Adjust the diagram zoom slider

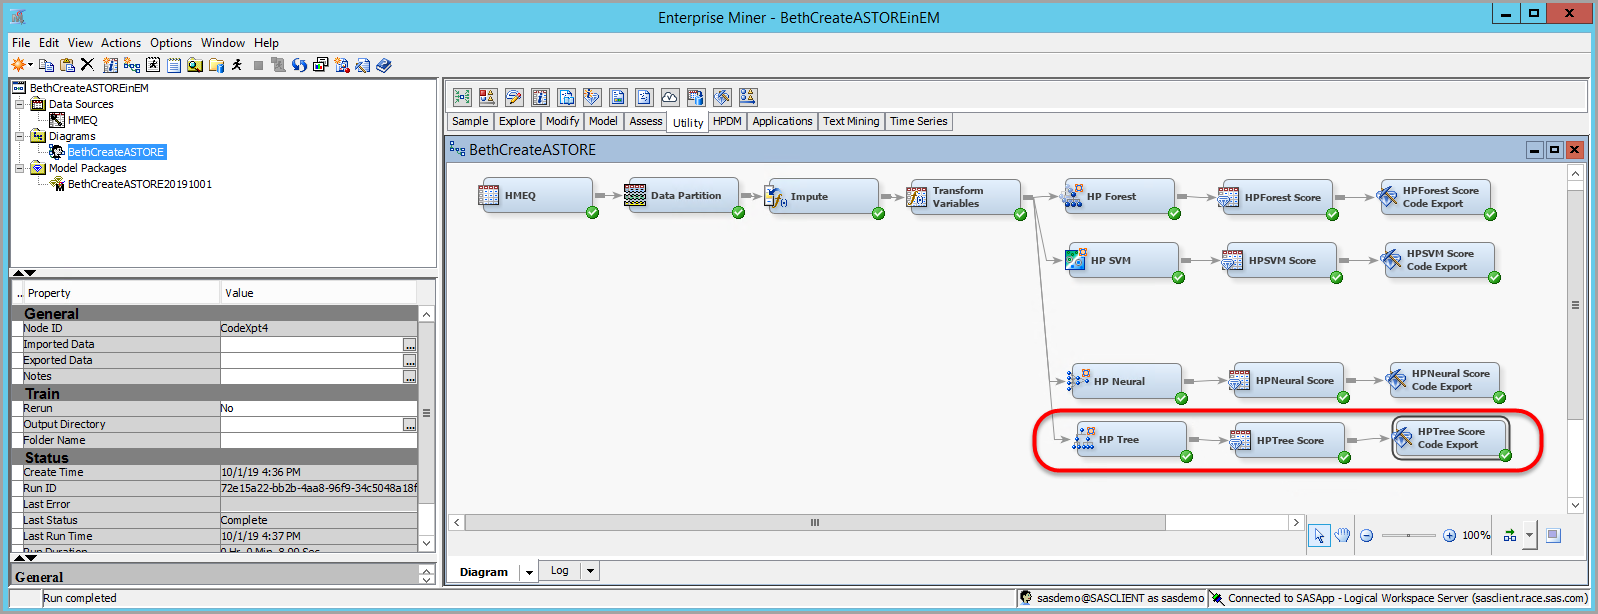(x=1408, y=536)
